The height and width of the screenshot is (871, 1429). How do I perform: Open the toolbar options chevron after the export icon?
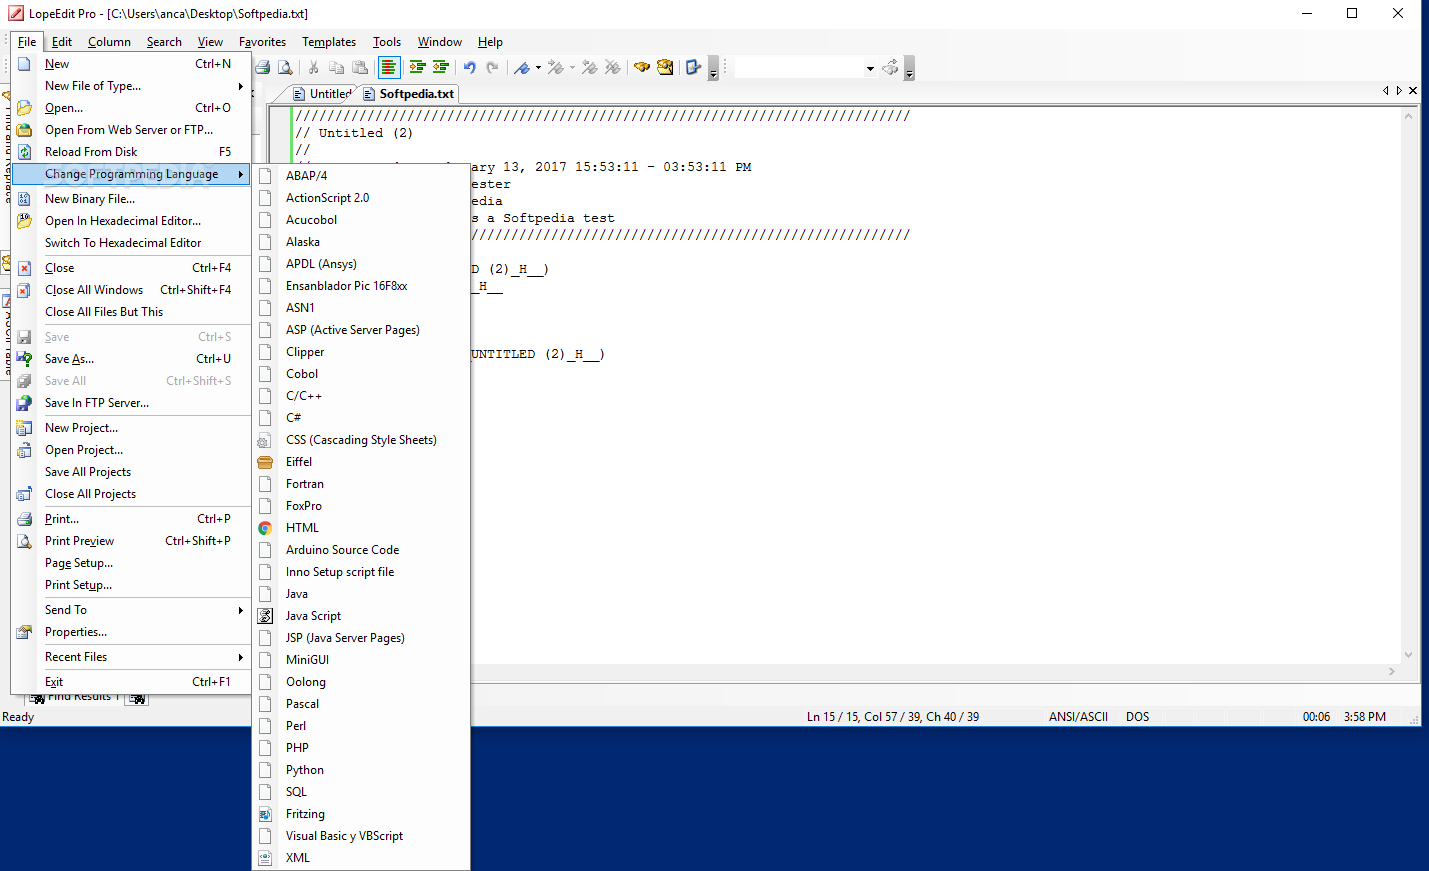tap(713, 69)
